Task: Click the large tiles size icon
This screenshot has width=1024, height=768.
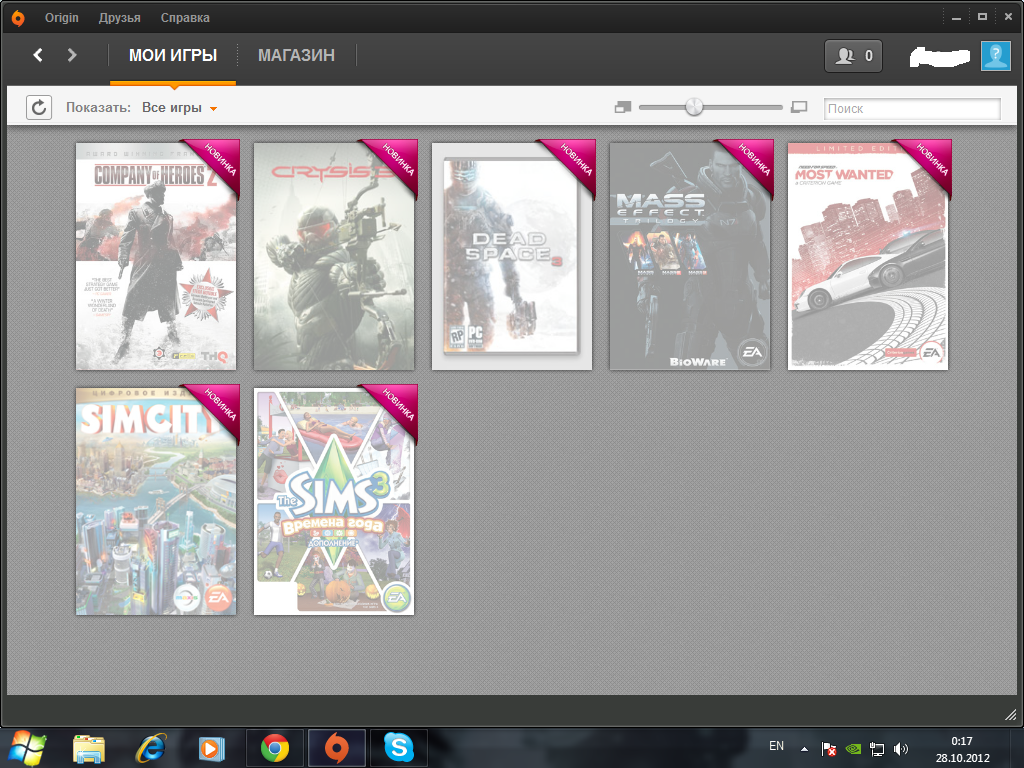Action: 799,107
